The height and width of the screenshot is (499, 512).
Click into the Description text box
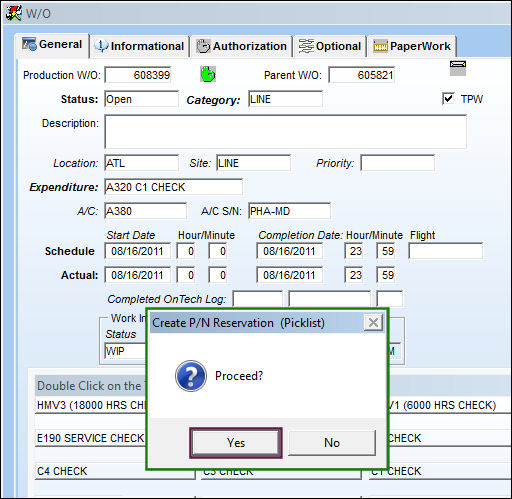(285, 132)
